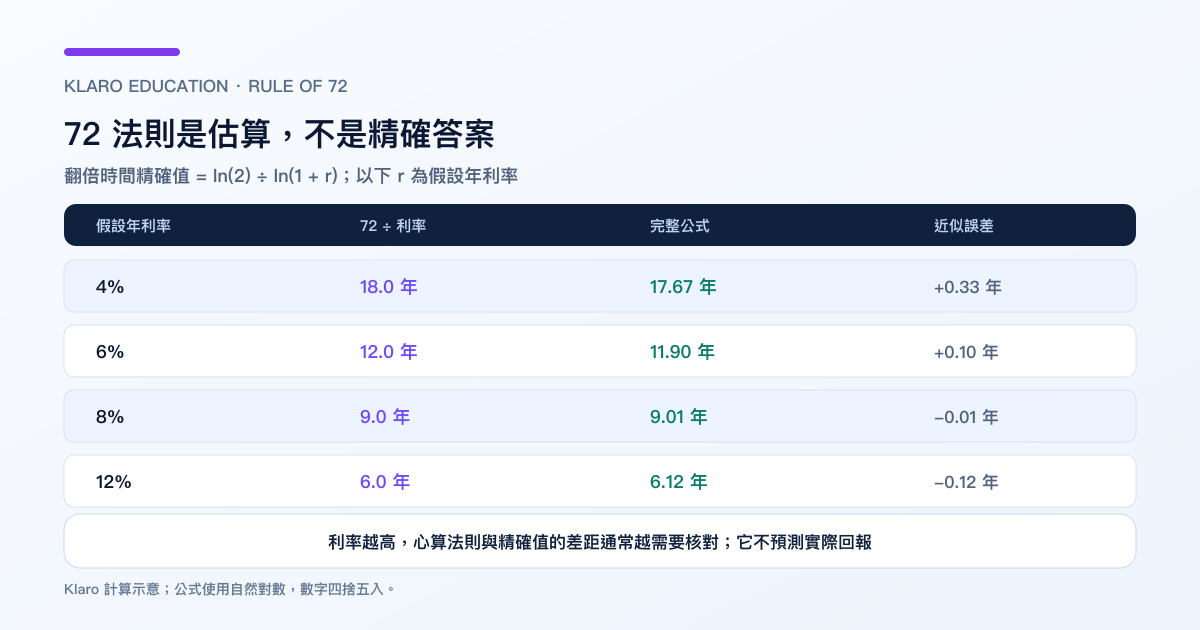Click the '假設年利率' column header
Image resolution: width=1200 pixels, height=630 pixels.
[x=133, y=226]
